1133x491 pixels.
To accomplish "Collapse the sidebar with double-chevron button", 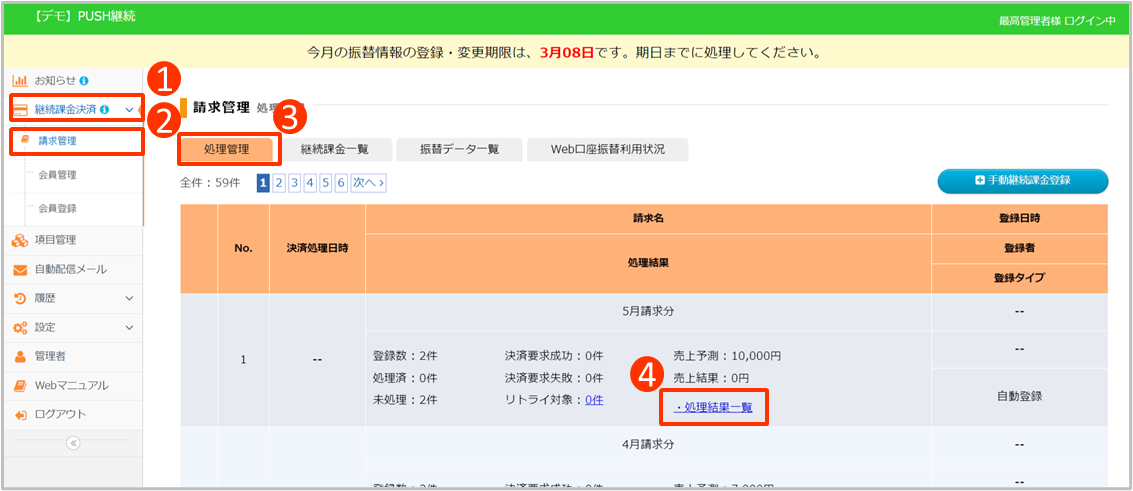I will coord(73,443).
